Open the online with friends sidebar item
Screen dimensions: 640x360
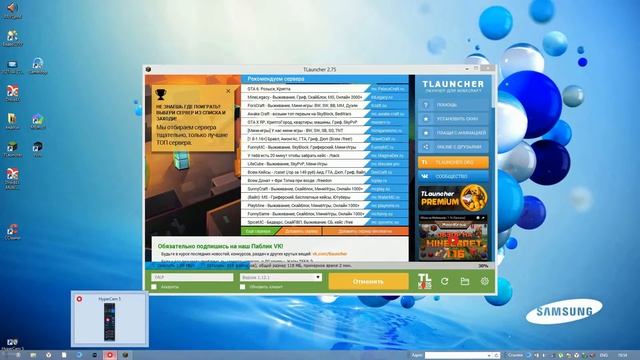(453, 147)
